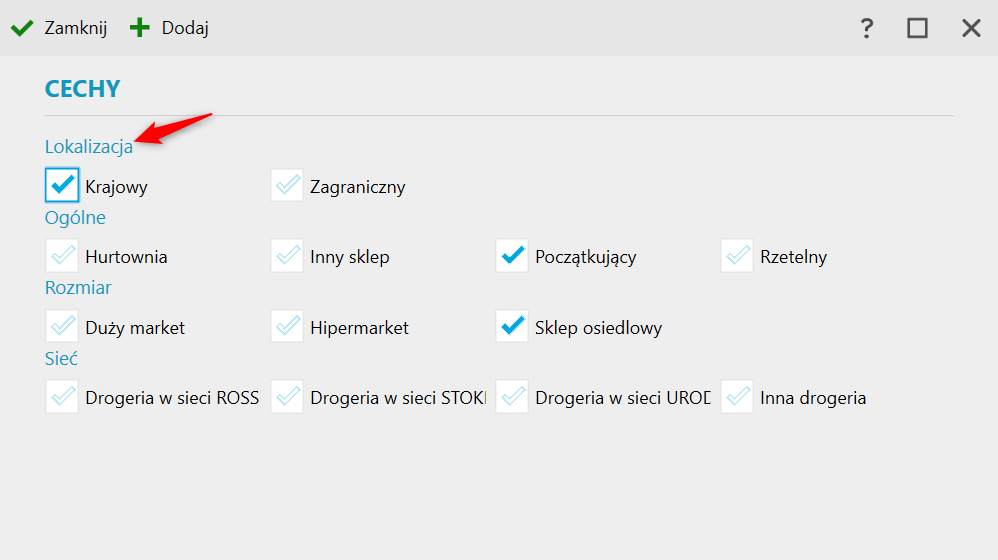Enable the Zagraniczny checkbox
The width and height of the screenshot is (998, 560).
pyautogui.click(x=287, y=185)
